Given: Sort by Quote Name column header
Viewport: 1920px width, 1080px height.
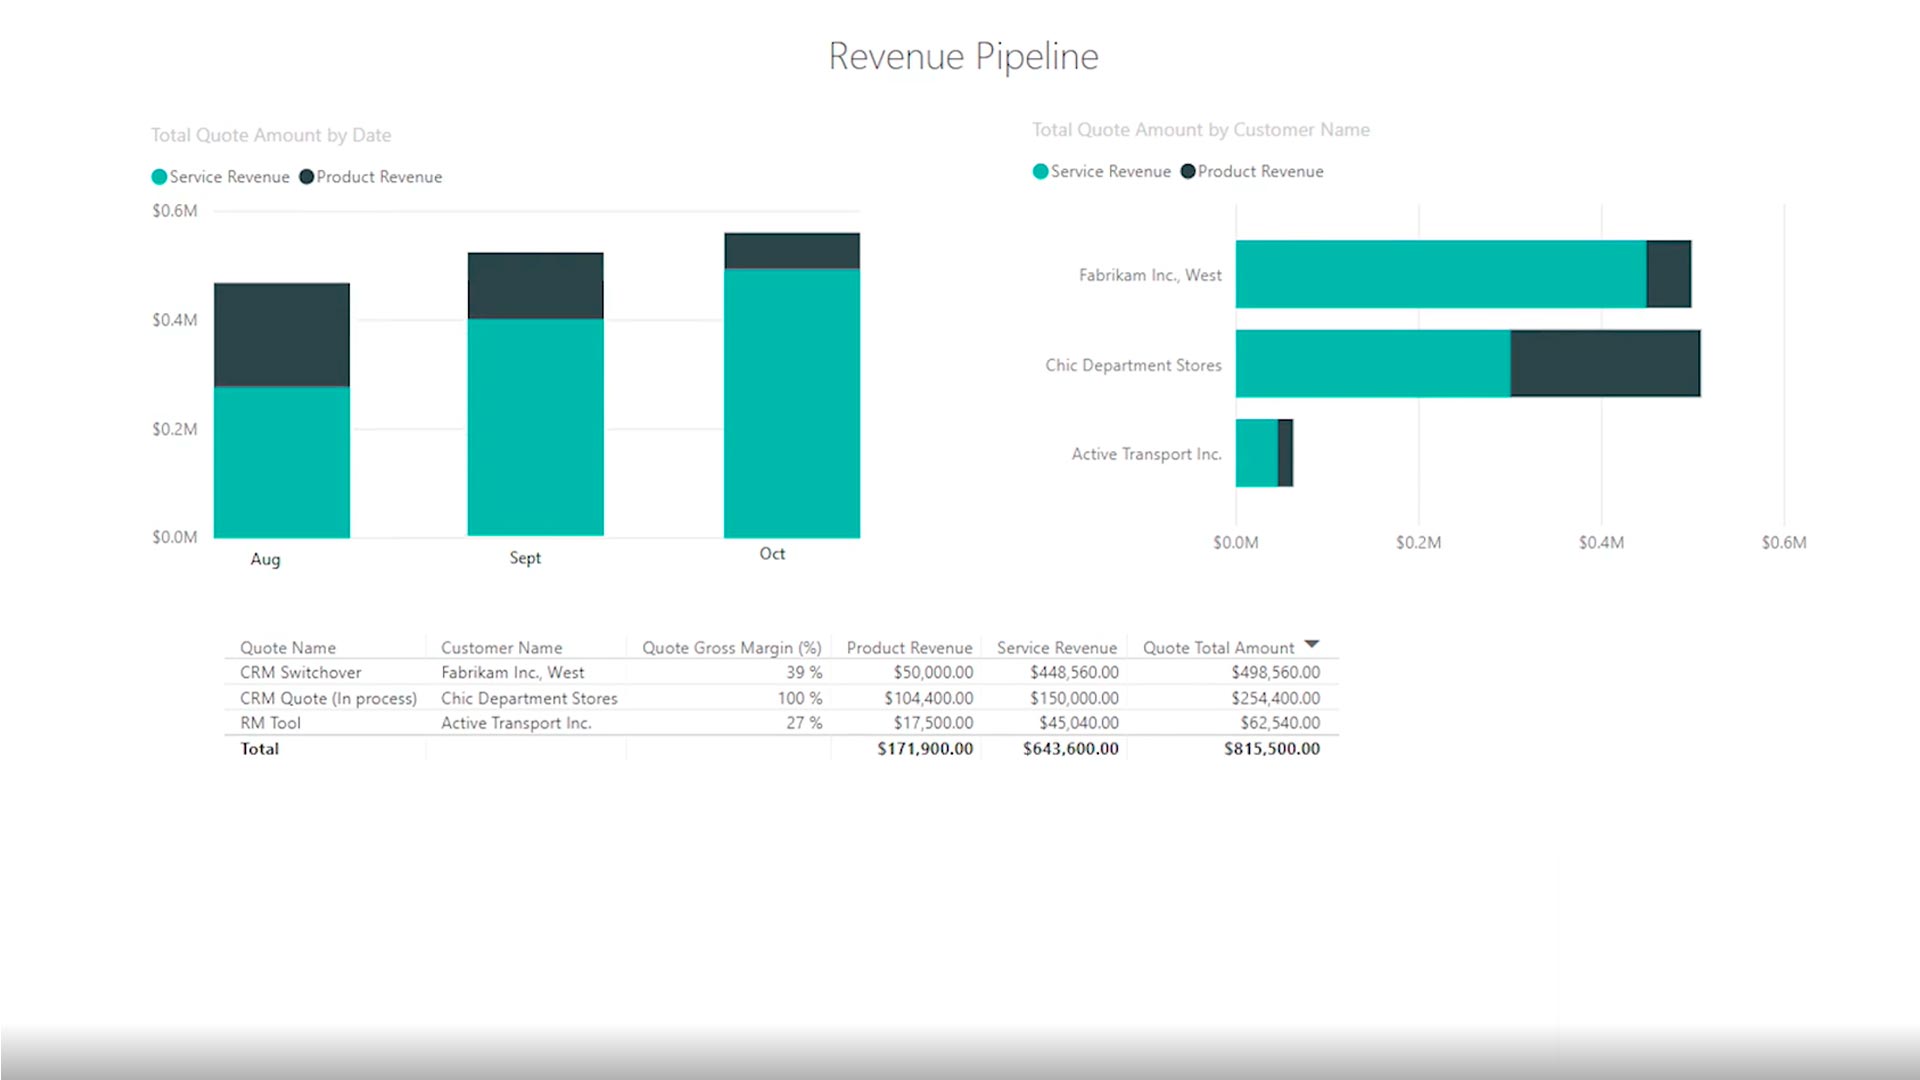Looking at the screenshot, I should point(288,648).
